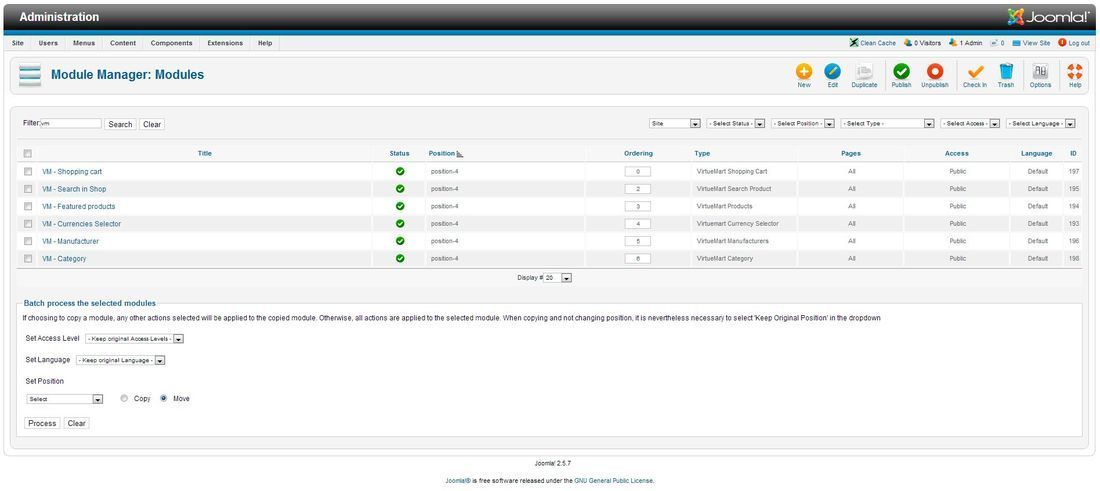Toggle status of VM - Shopping cart

click(400, 171)
